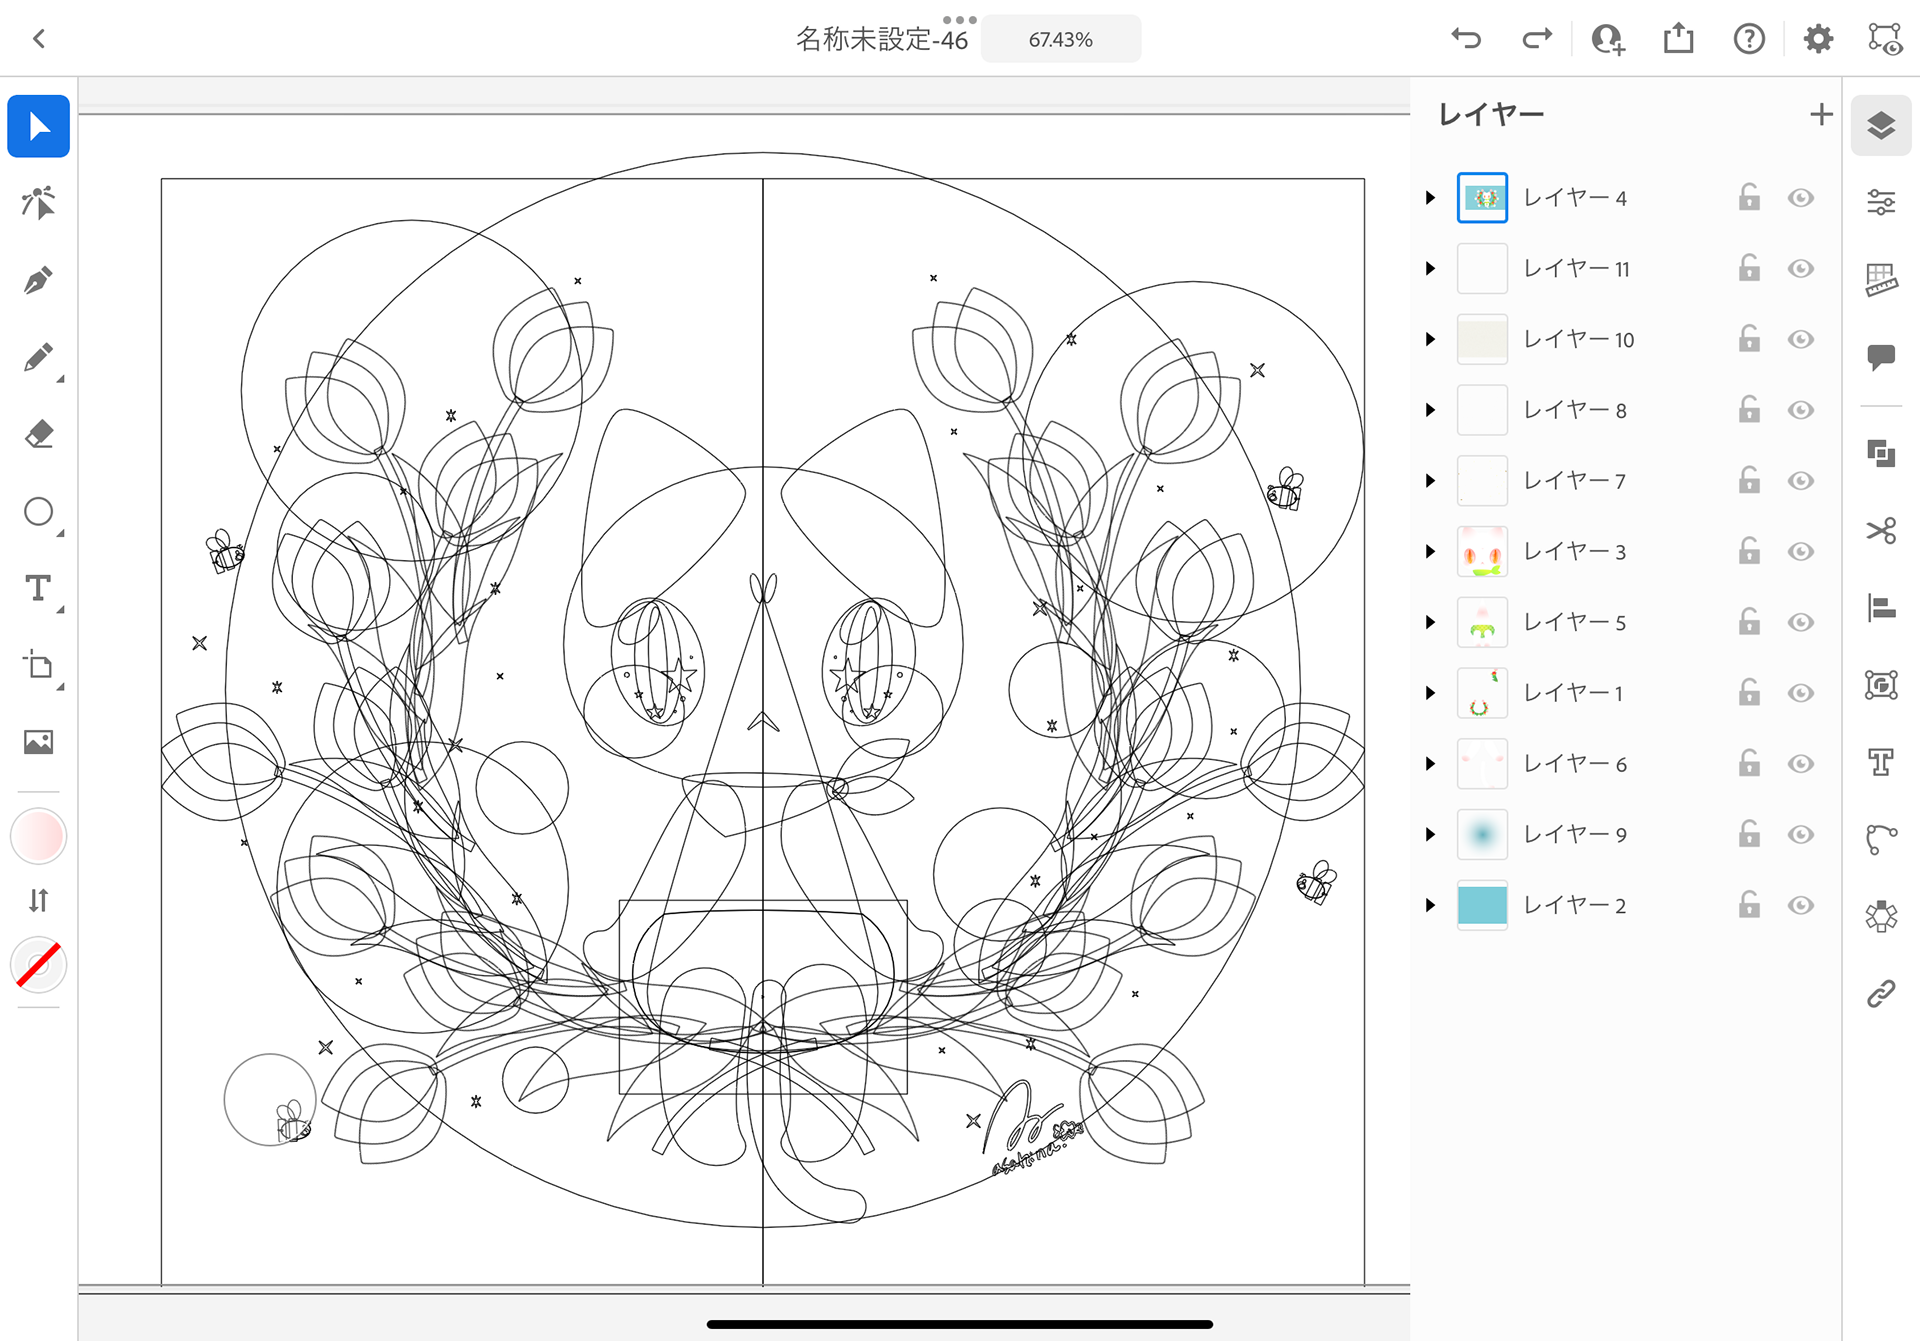Lock レイヤー 10 using padlock icon
Screen dimensions: 1920x1341
pyautogui.click(x=1749, y=339)
